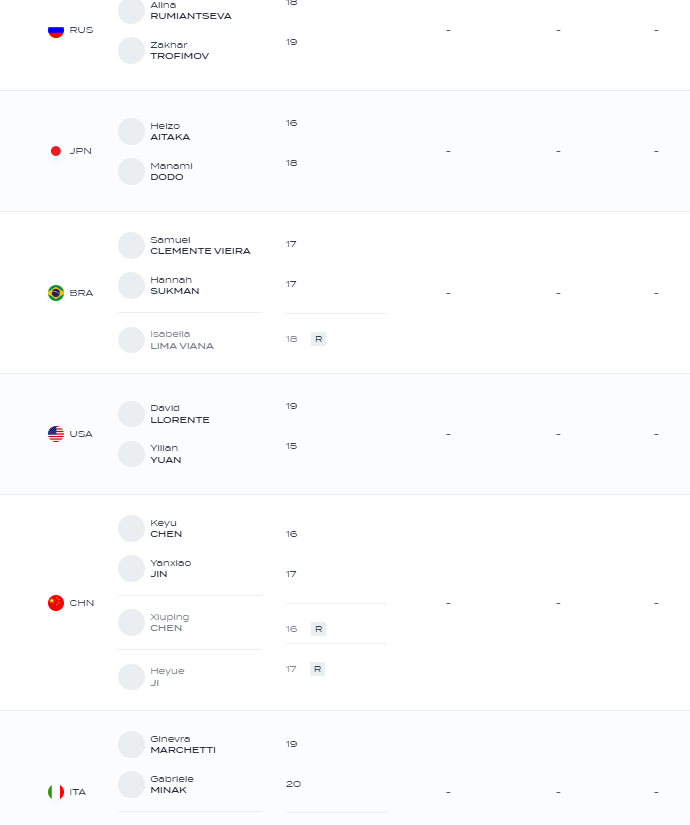Click the Russia flag icon
The image size is (690, 825).
tap(56, 30)
